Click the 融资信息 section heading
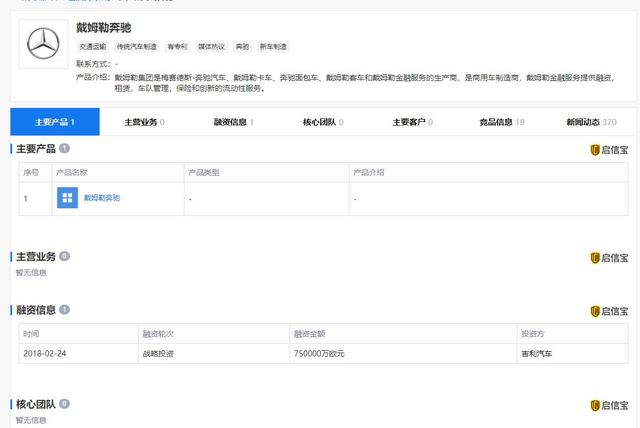Screen dimensions: 640x428 click(36, 310)
